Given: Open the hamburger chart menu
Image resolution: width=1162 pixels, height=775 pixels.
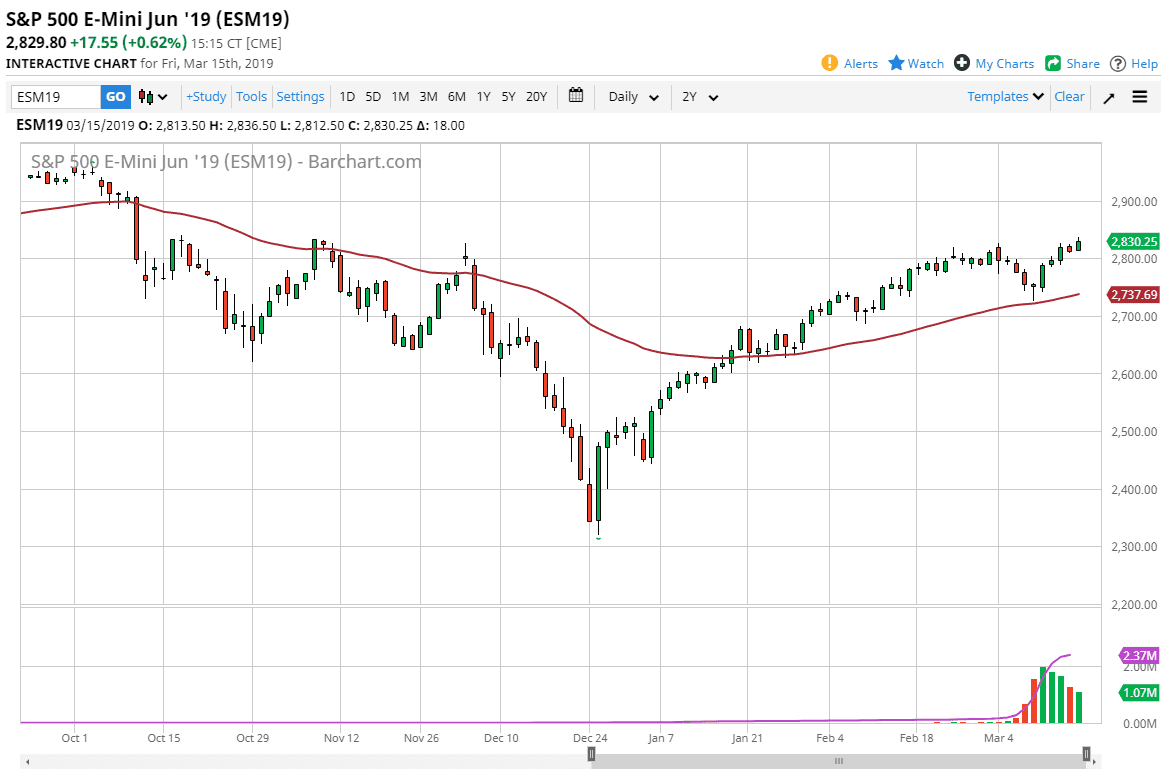Looking at the screenshot, I should 1140,97.
